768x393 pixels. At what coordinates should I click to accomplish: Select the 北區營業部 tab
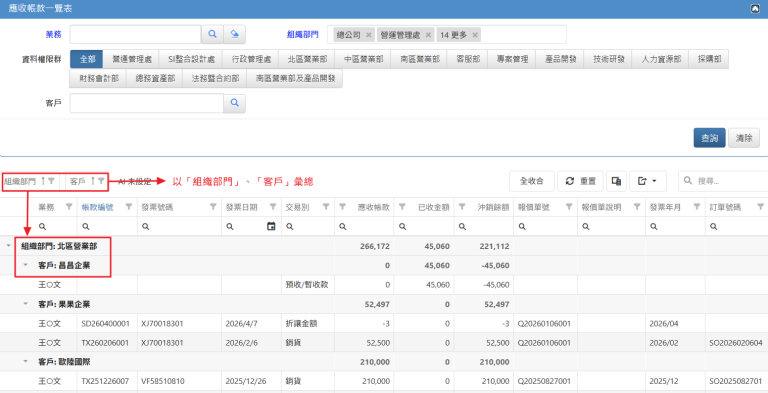307,59
